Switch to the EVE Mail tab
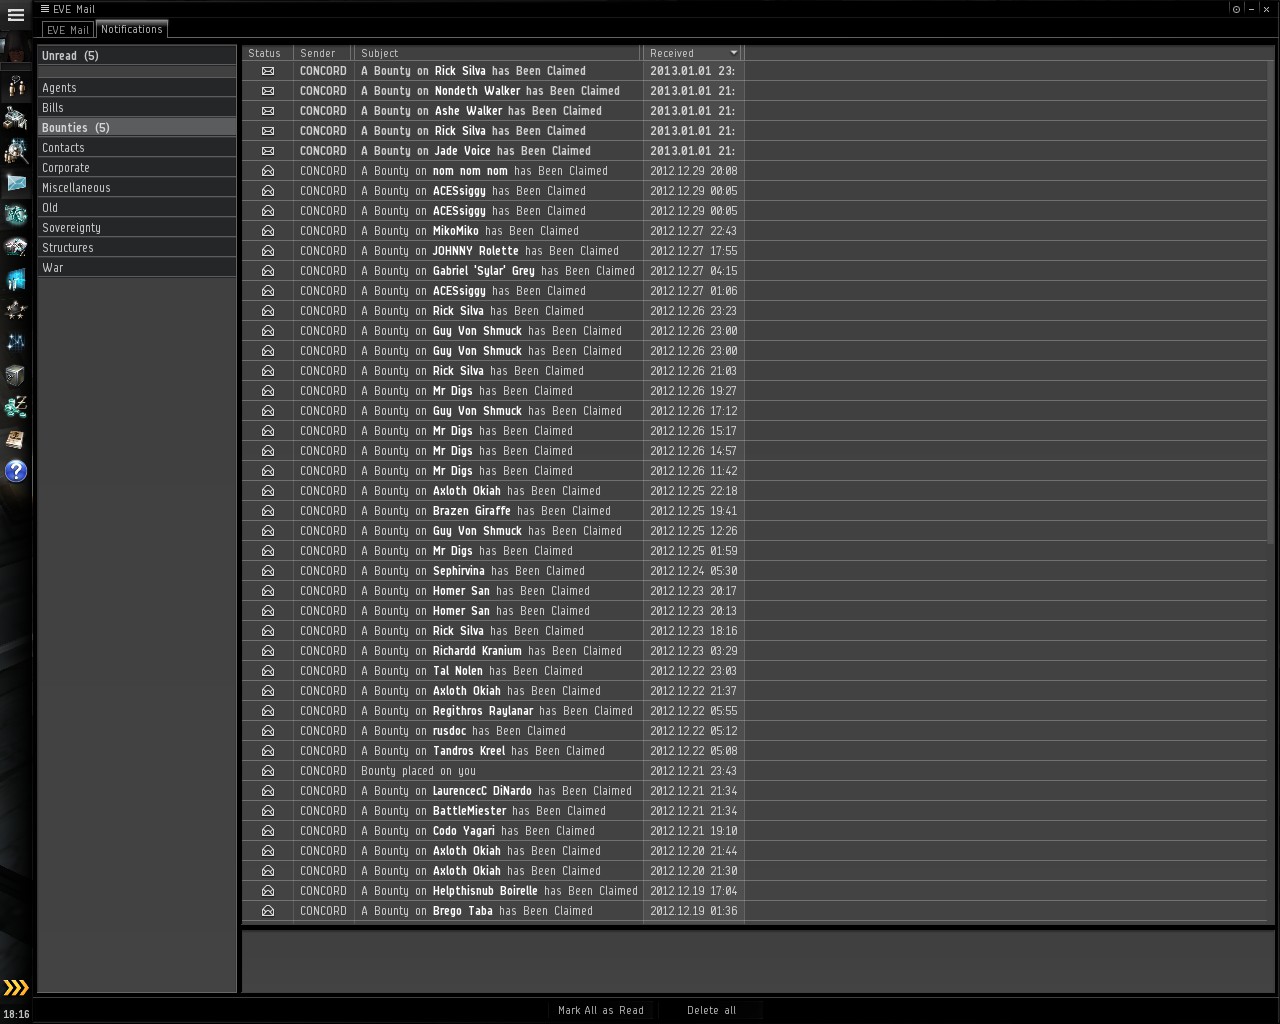 68,30
